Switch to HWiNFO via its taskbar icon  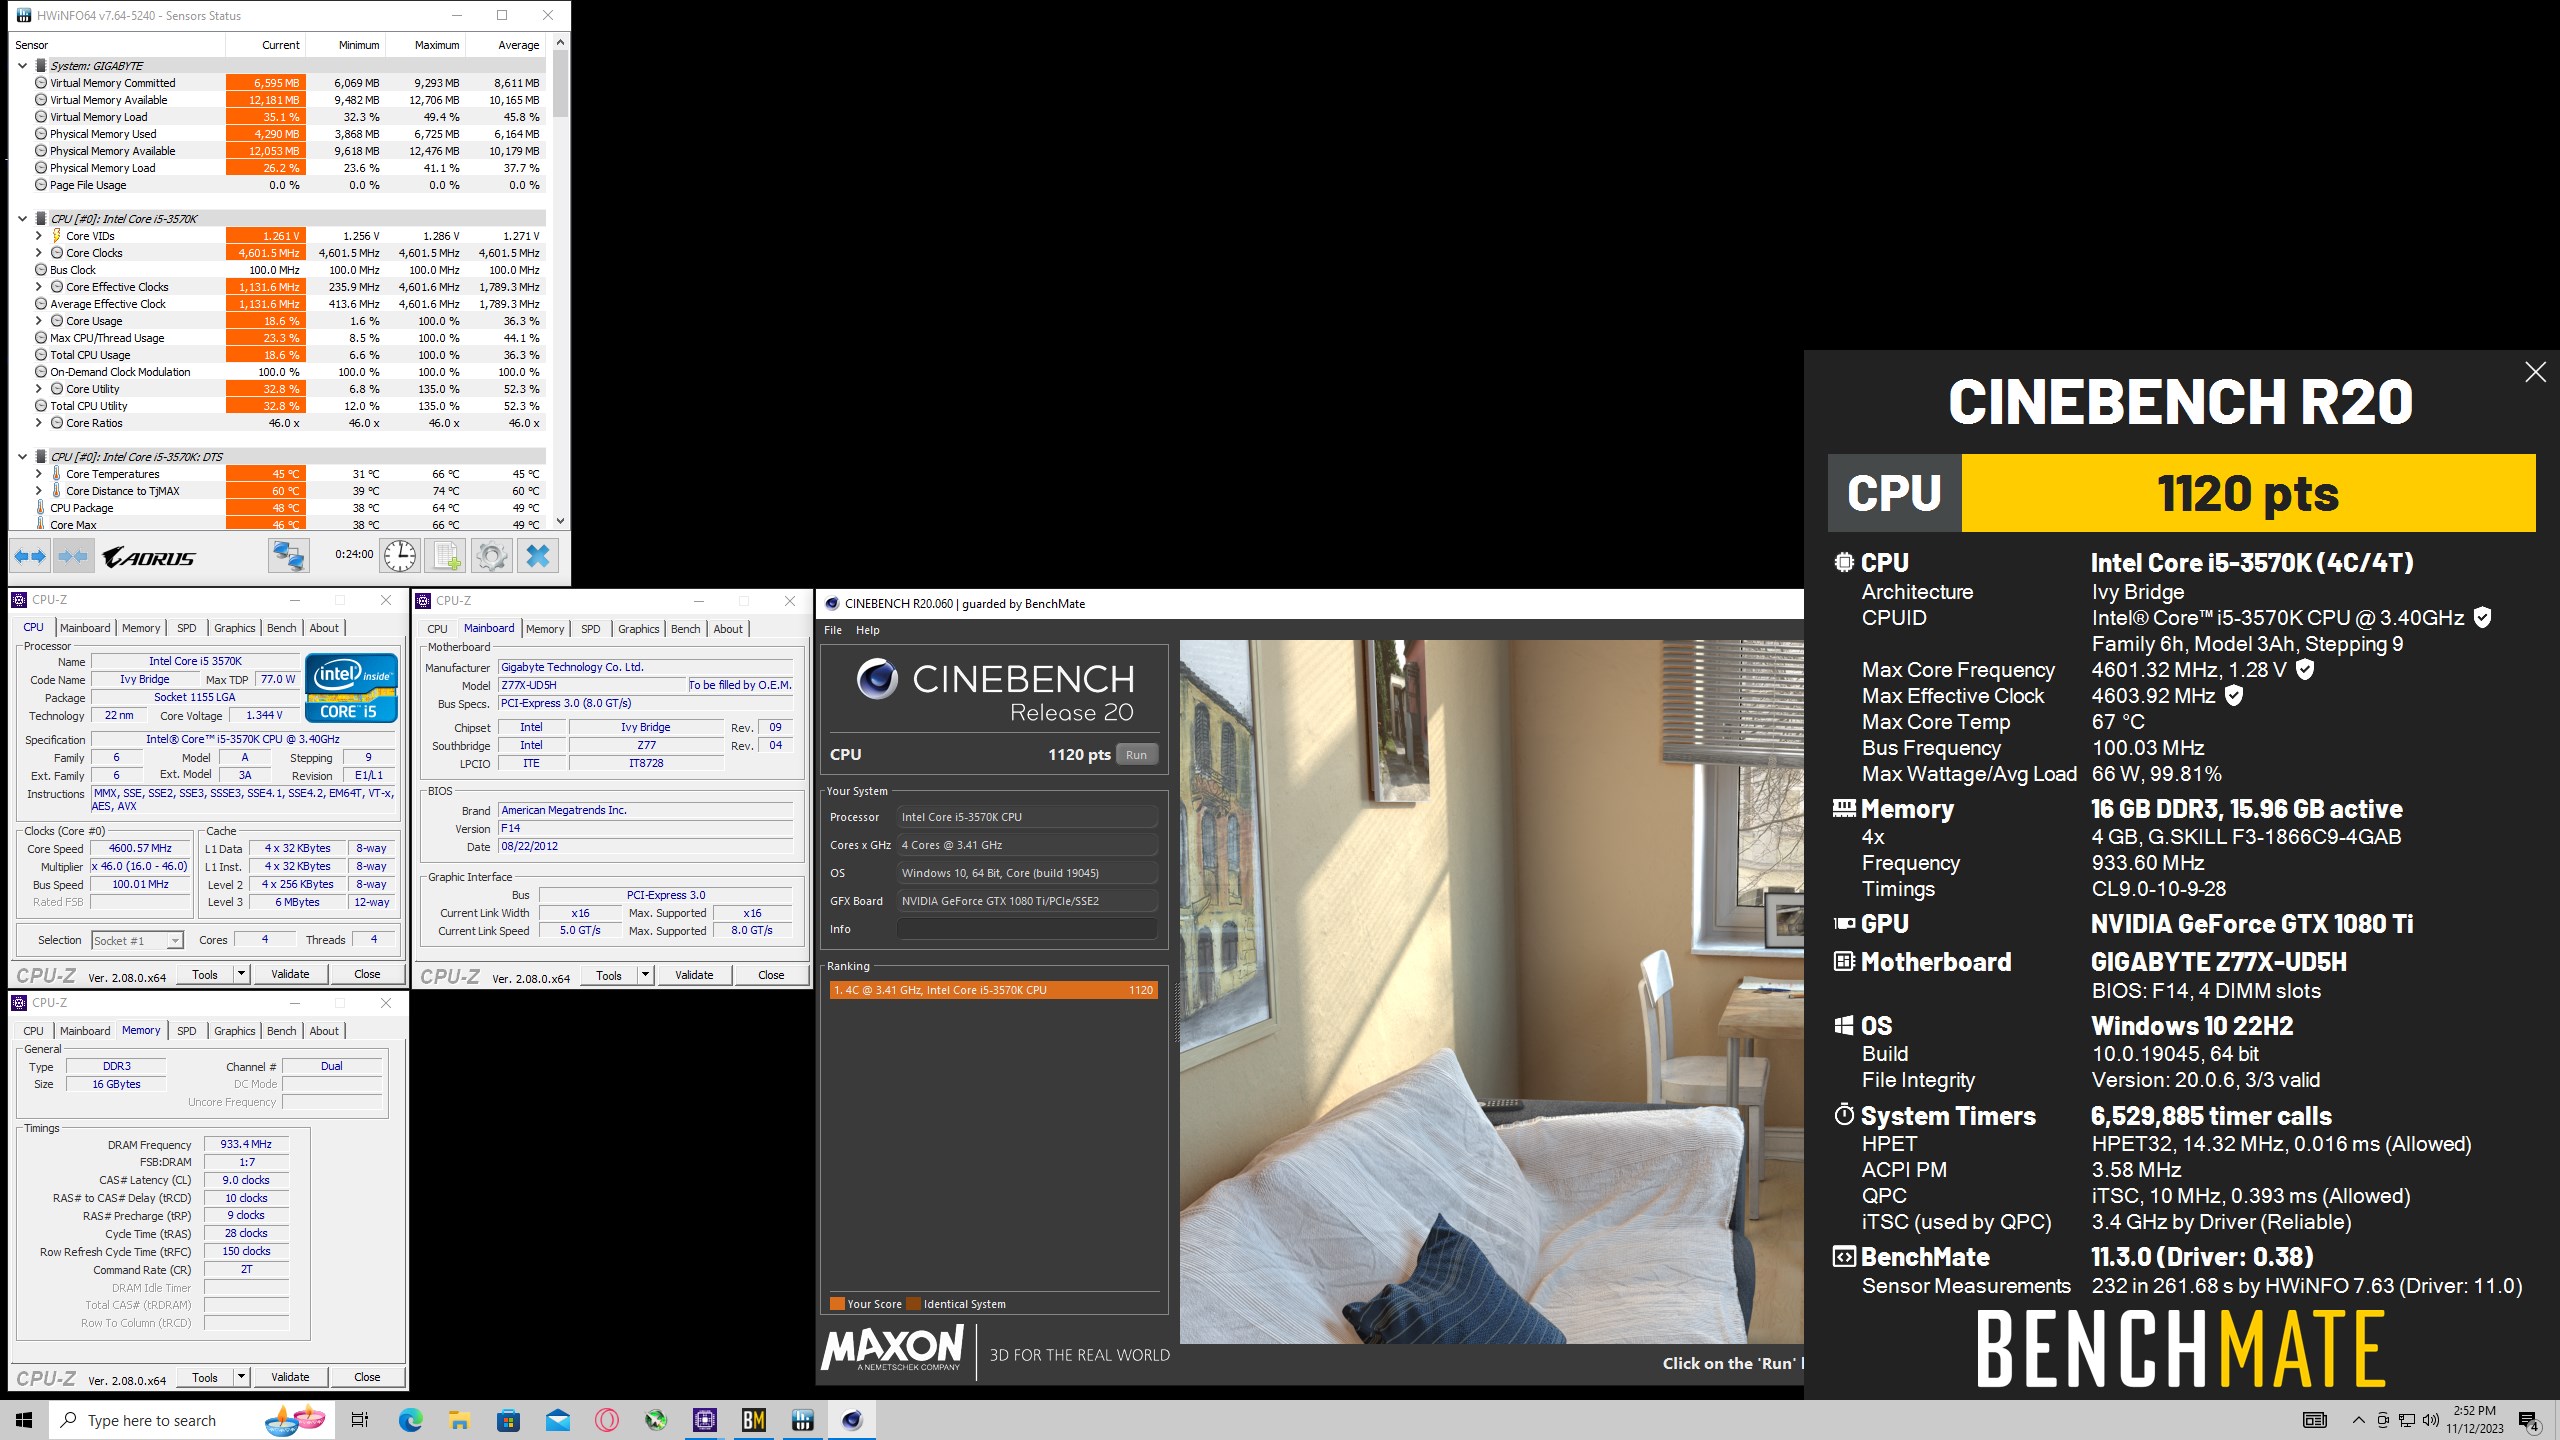click(x=802, y=1420)
